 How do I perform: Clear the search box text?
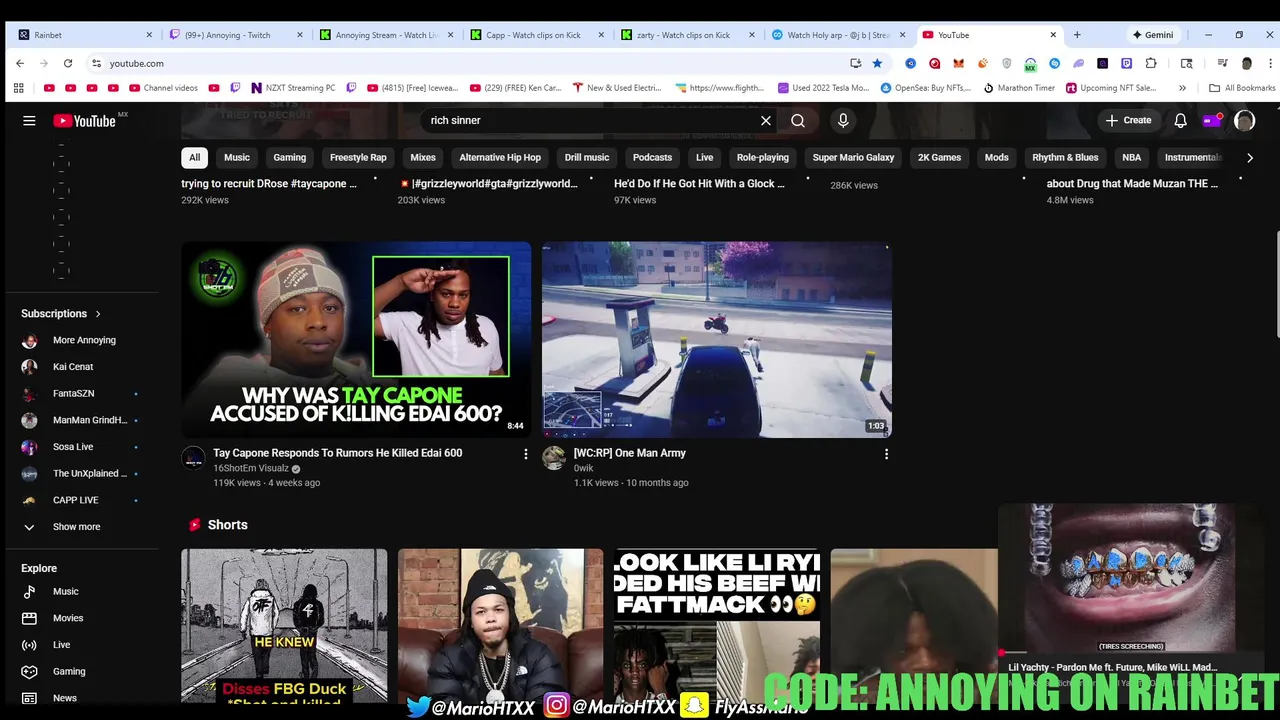pyautogui.click(x=766, y=120)
